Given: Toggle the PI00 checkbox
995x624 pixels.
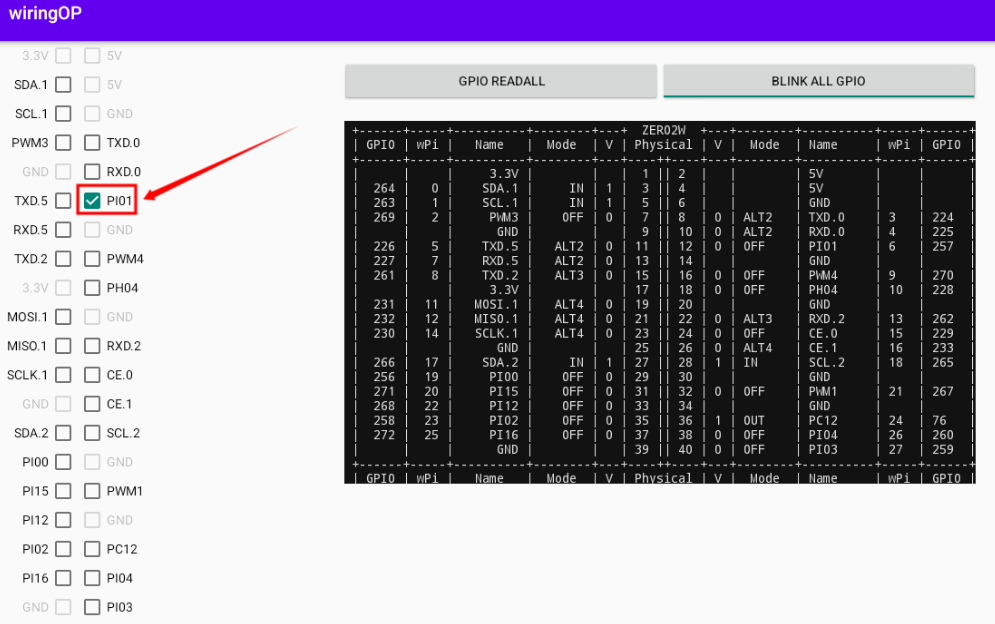Looking at the screenshot, I should (63, 462).
